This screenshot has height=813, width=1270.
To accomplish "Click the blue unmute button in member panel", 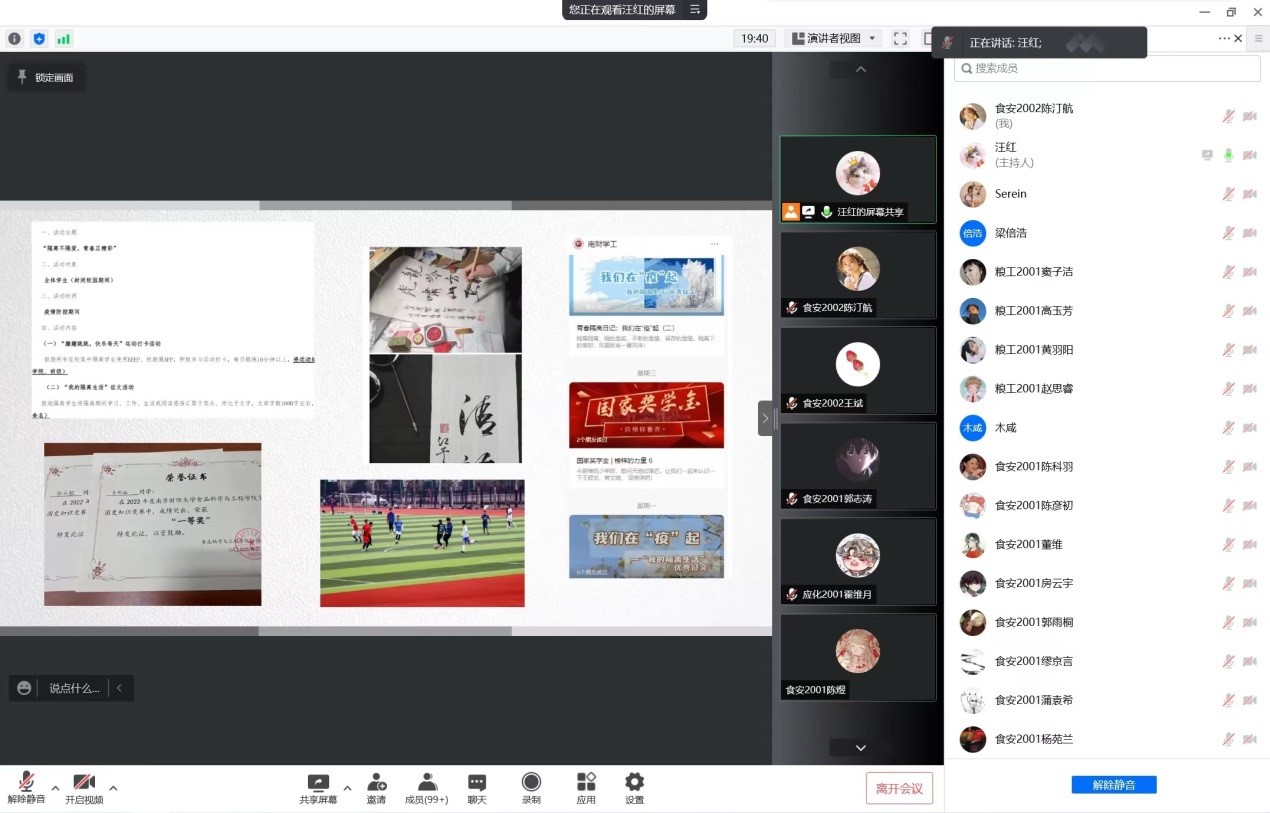I will 1113,785.
